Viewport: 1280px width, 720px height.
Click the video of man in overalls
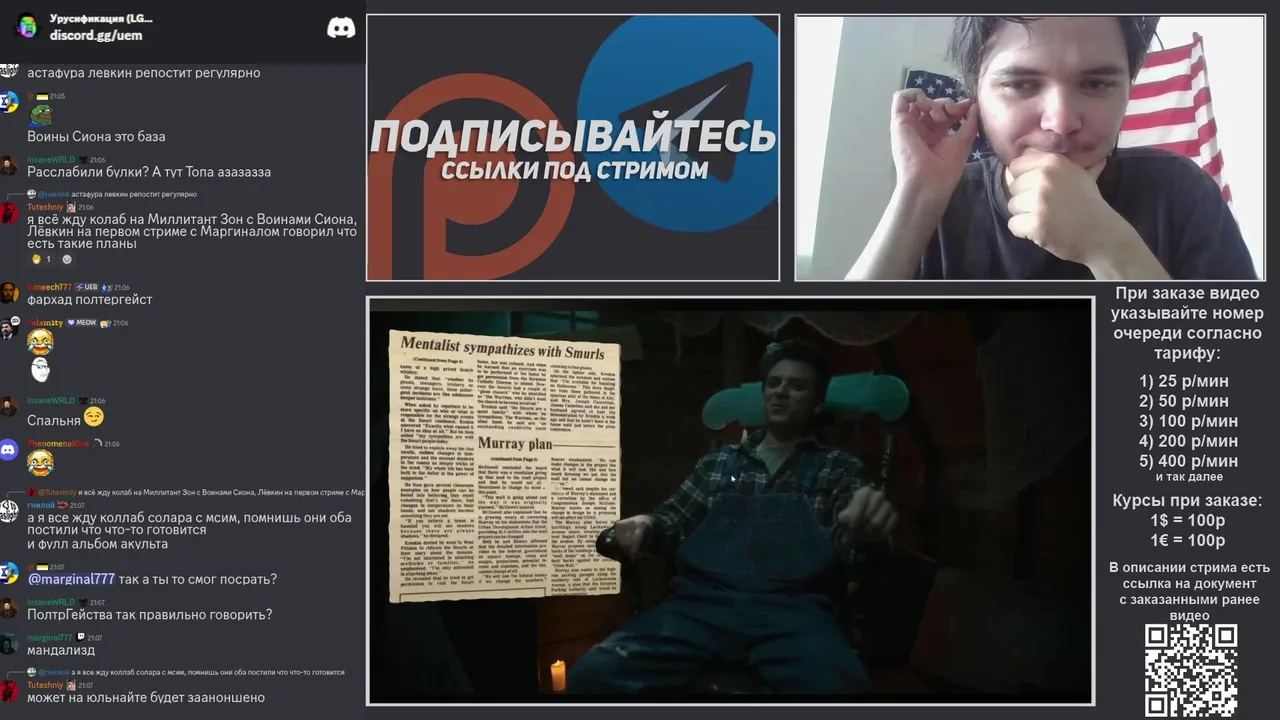click(730, 501)
